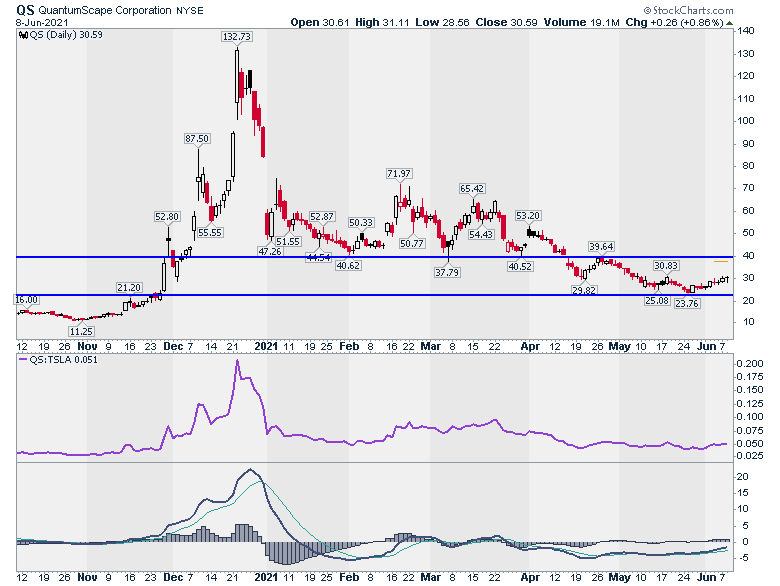Click the 0.200 tick on the ratio axis
Viewport: 780px width, 586px height.
coord(750,364)
